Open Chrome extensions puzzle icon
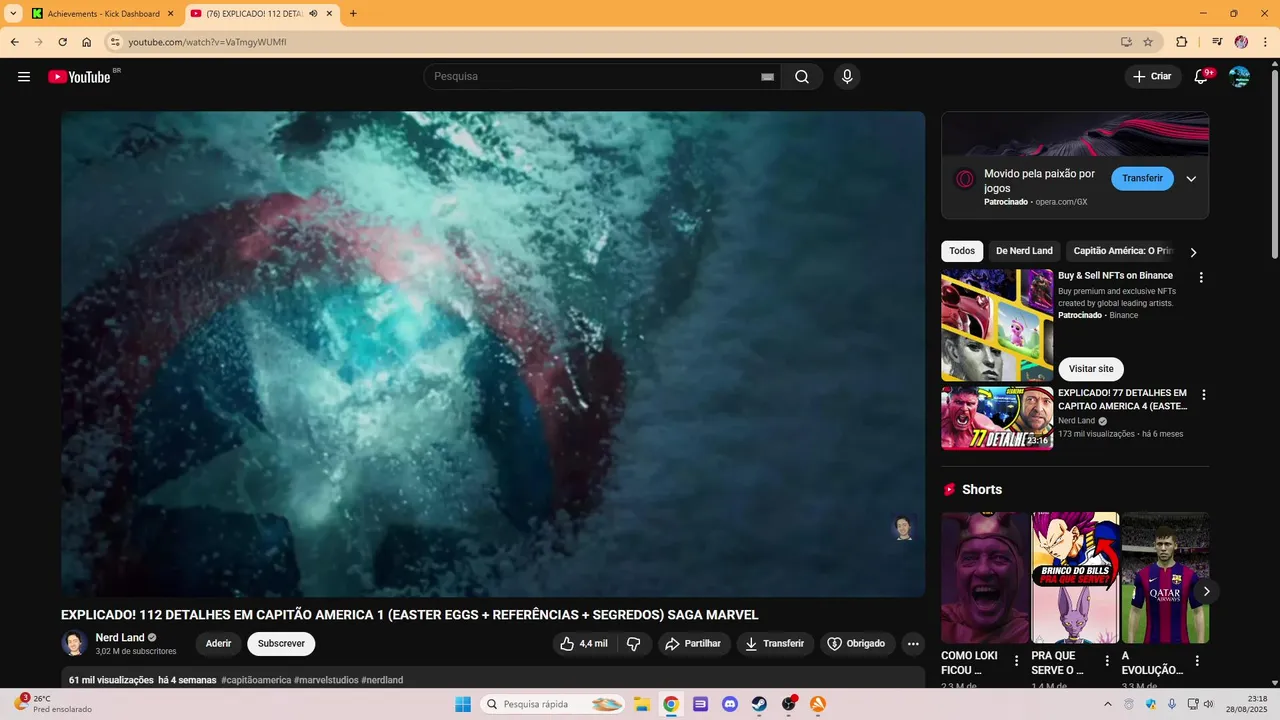1280x720 pixels. coord(1181,42)
